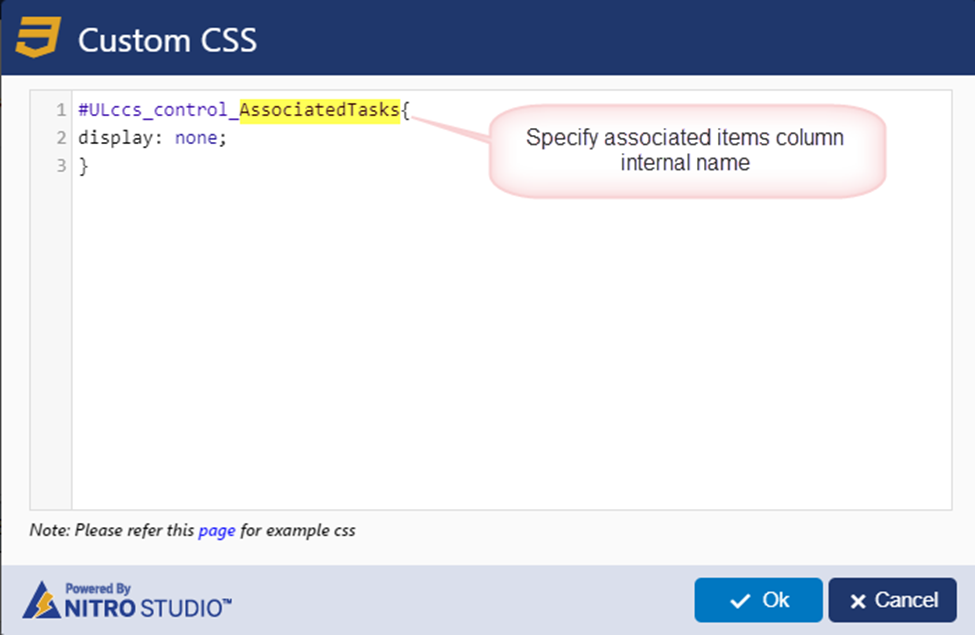Image resolution: width=975 pixels, height=635 pixels.
Task: Click the Custom CSS dialog title
Action: [x=167, y=40]
